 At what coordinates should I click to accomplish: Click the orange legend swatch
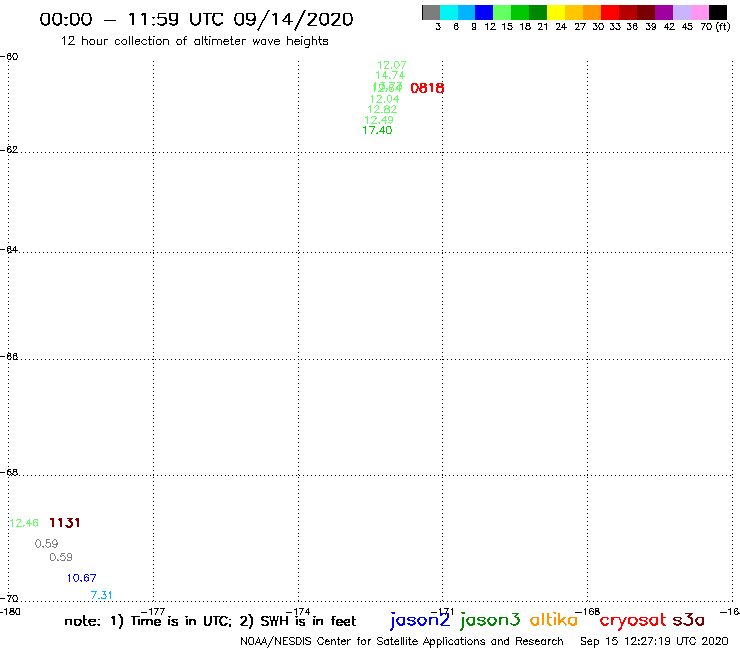click(x=592, y=12)
